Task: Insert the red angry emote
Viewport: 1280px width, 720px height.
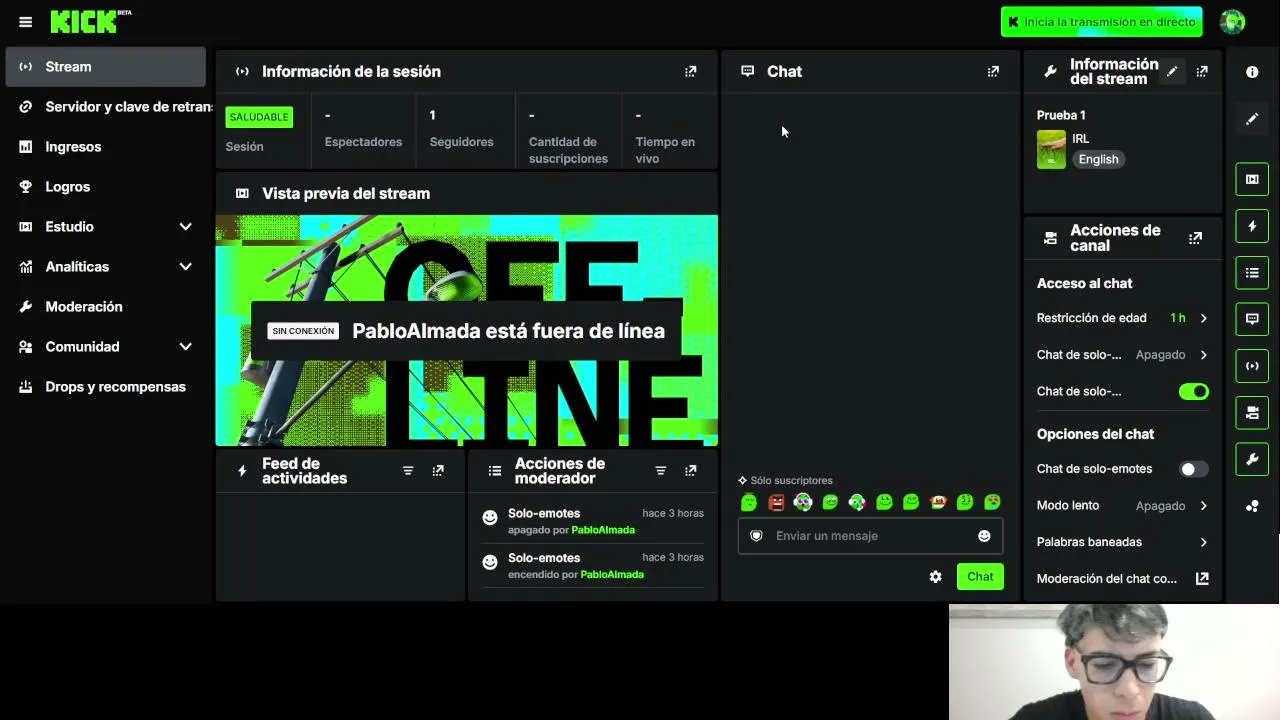Action: [776, 502]
